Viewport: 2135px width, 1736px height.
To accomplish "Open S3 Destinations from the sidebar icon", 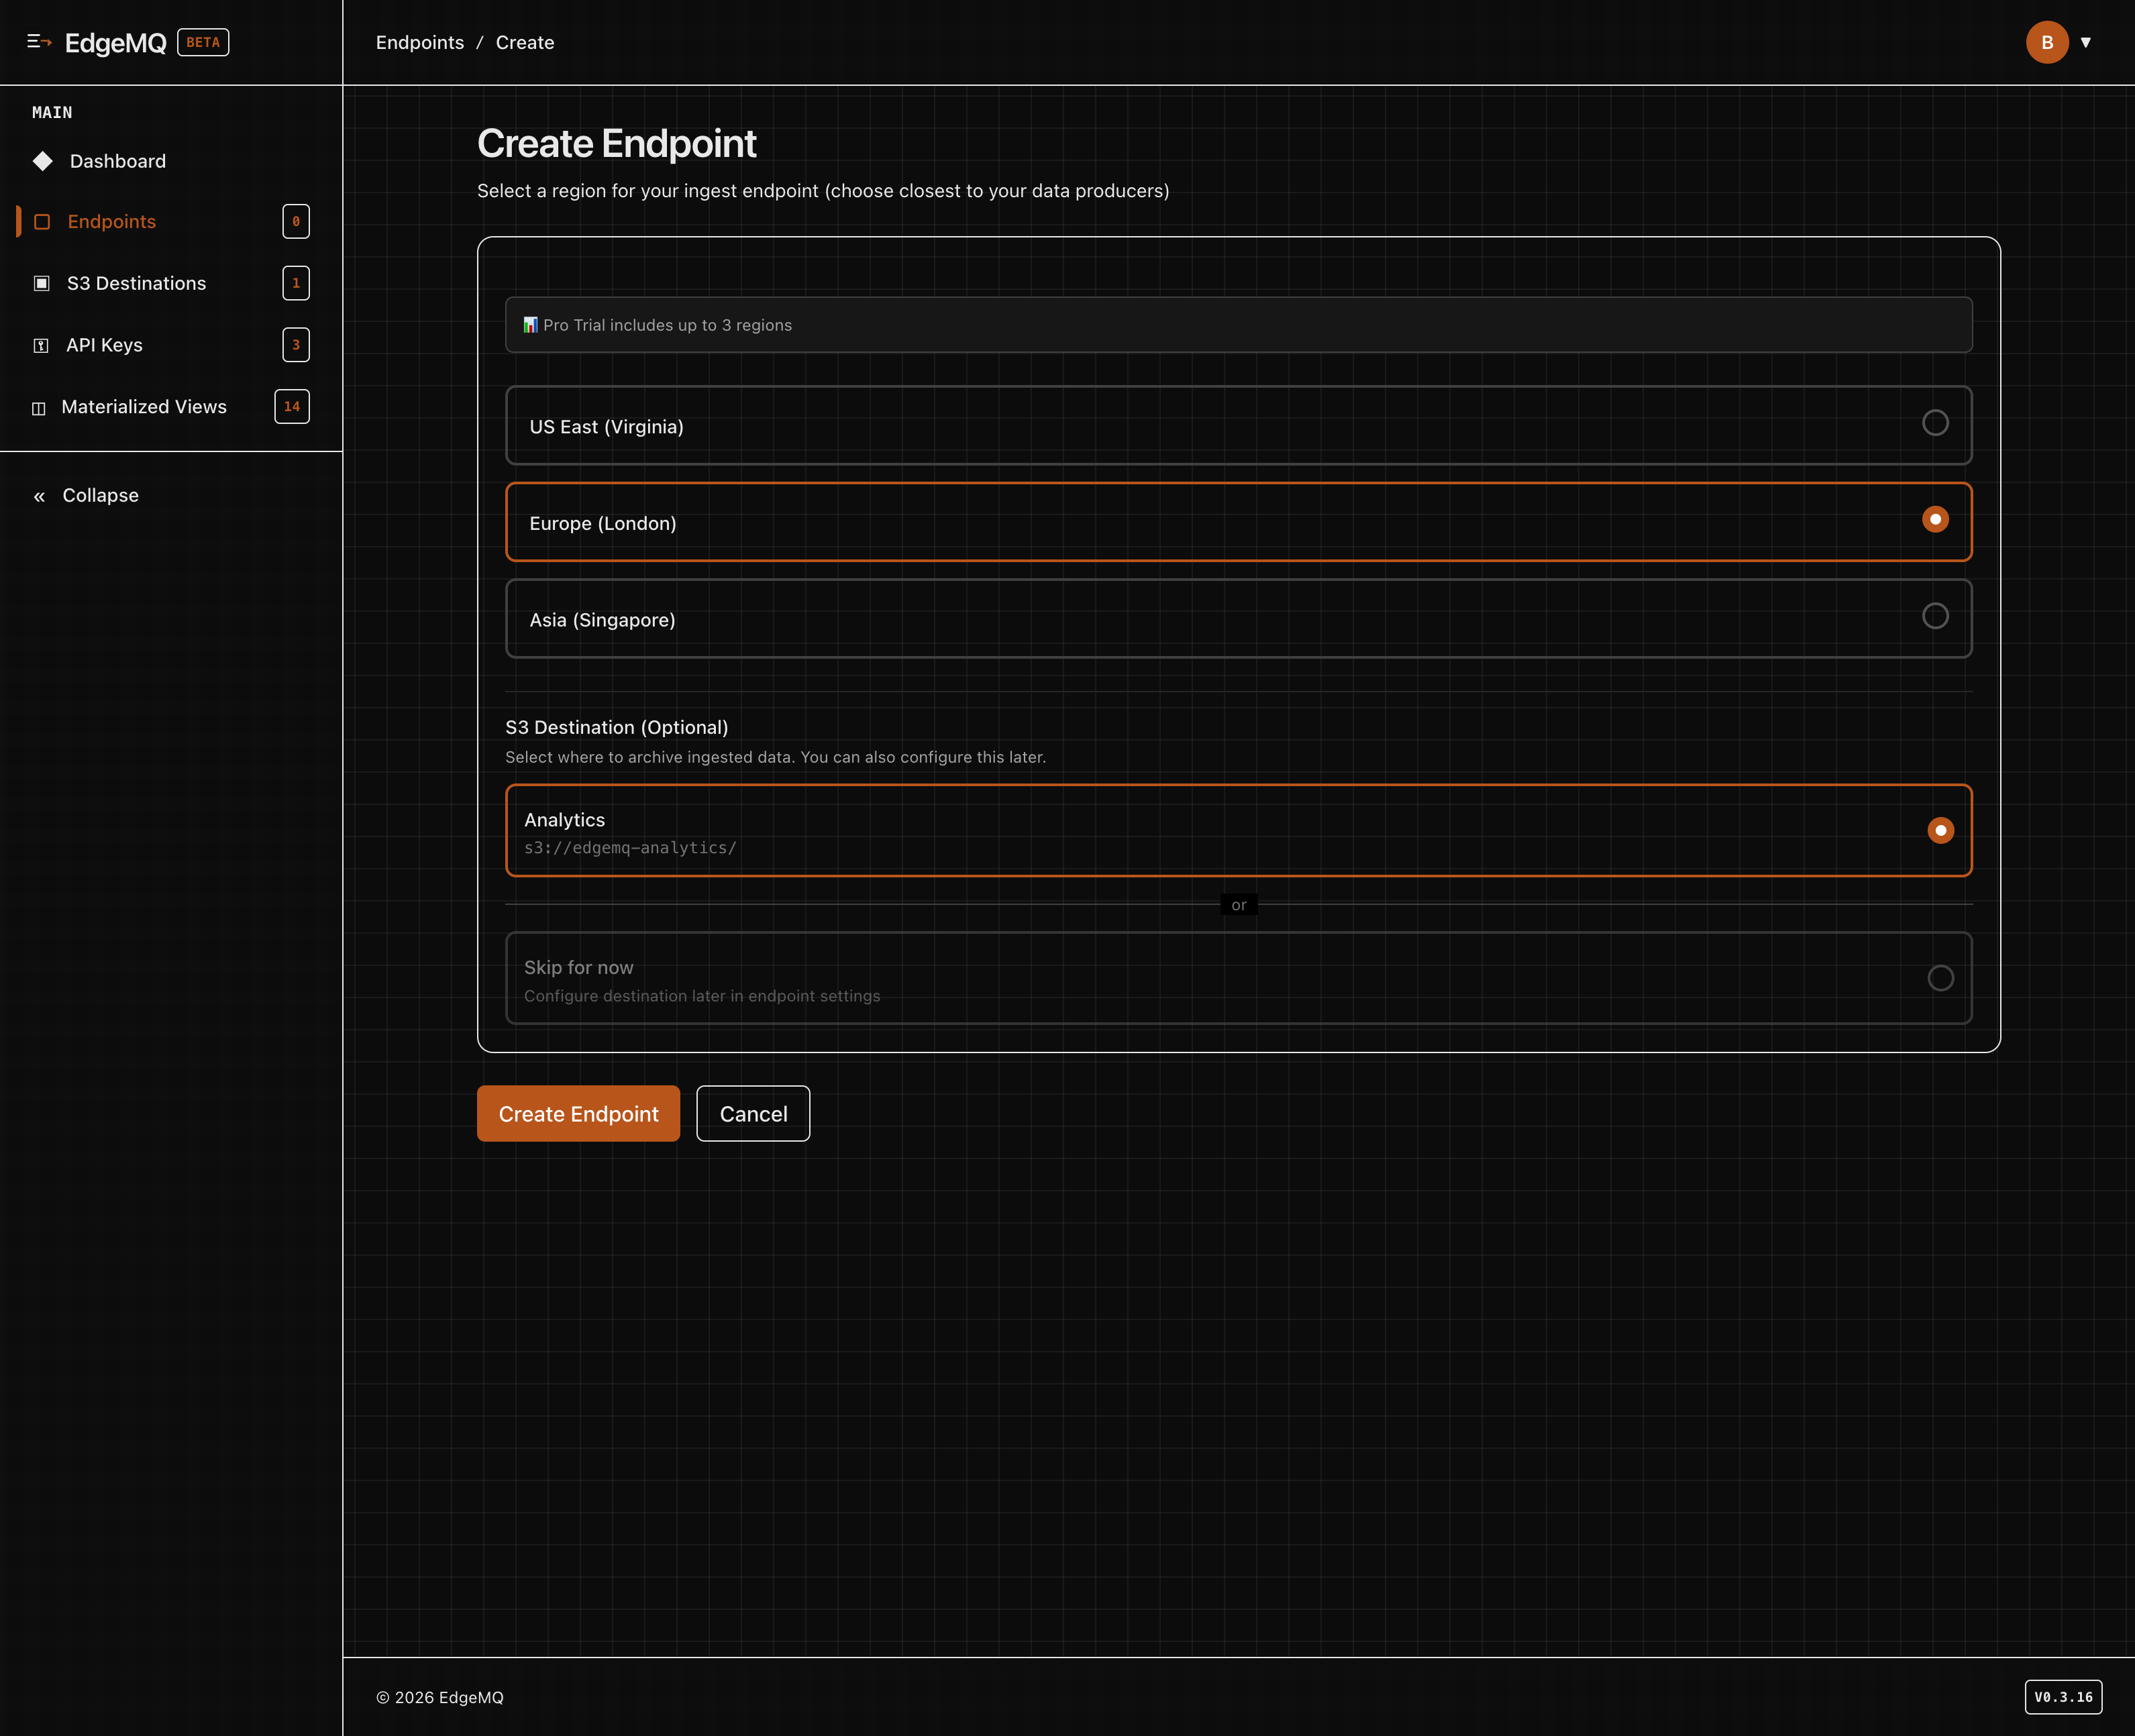I will click(42, 283).
